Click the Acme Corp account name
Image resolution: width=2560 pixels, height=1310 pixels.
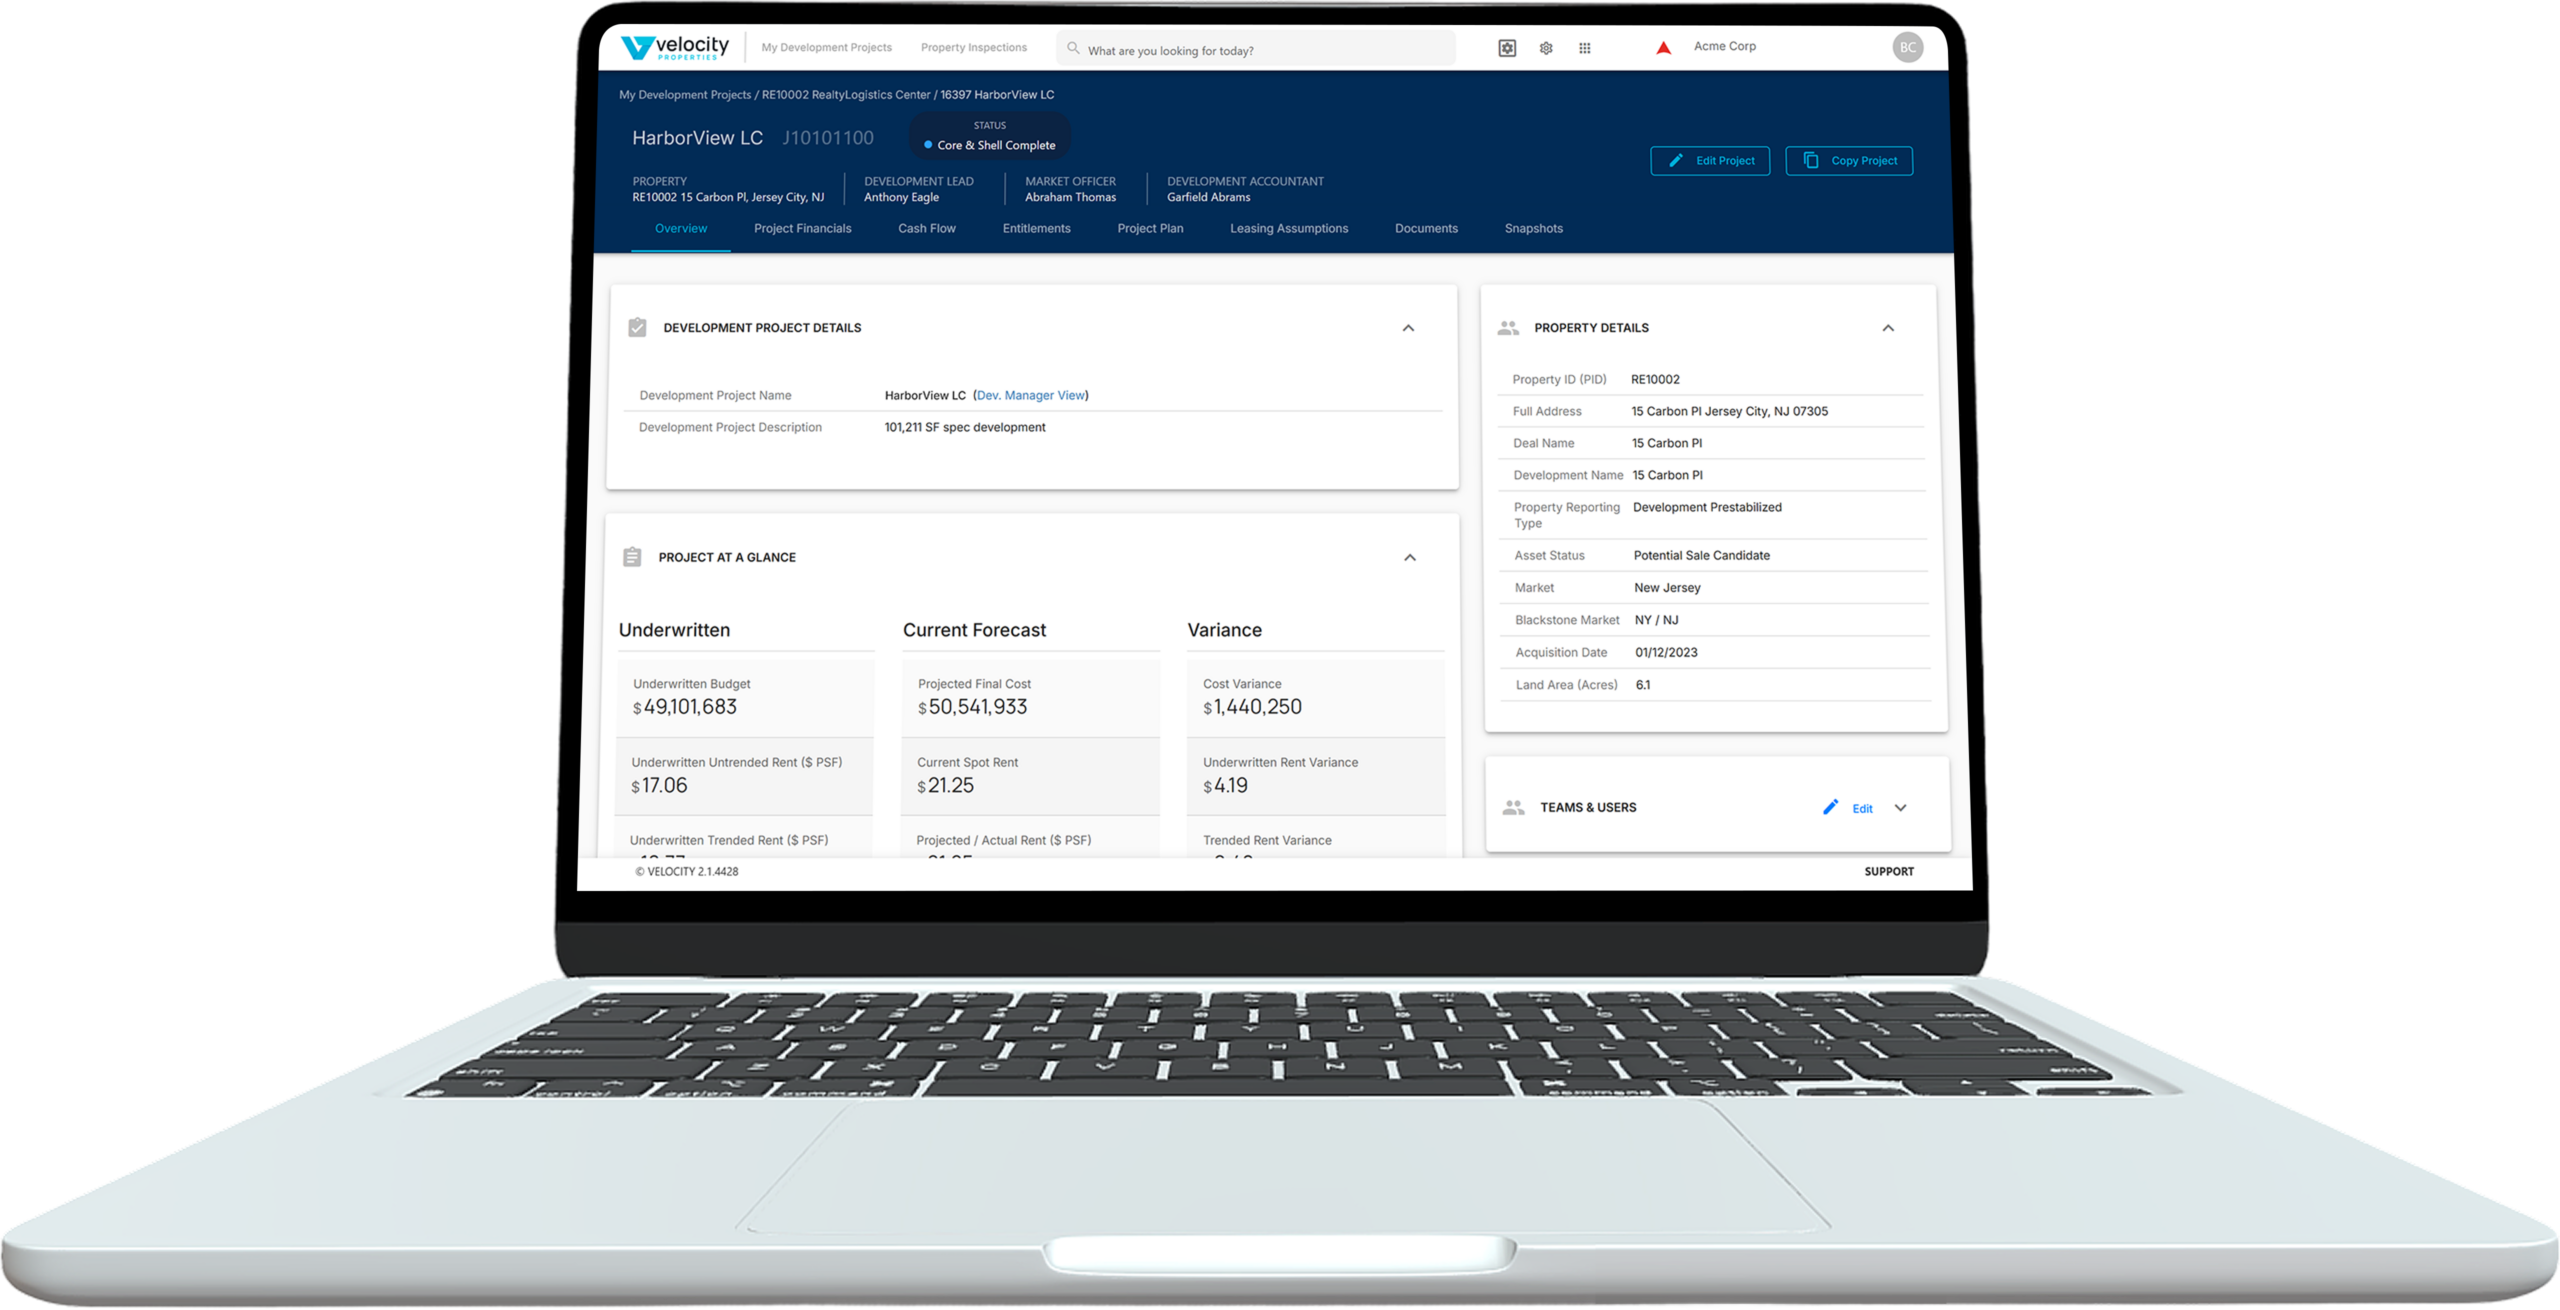point(1725,46)
